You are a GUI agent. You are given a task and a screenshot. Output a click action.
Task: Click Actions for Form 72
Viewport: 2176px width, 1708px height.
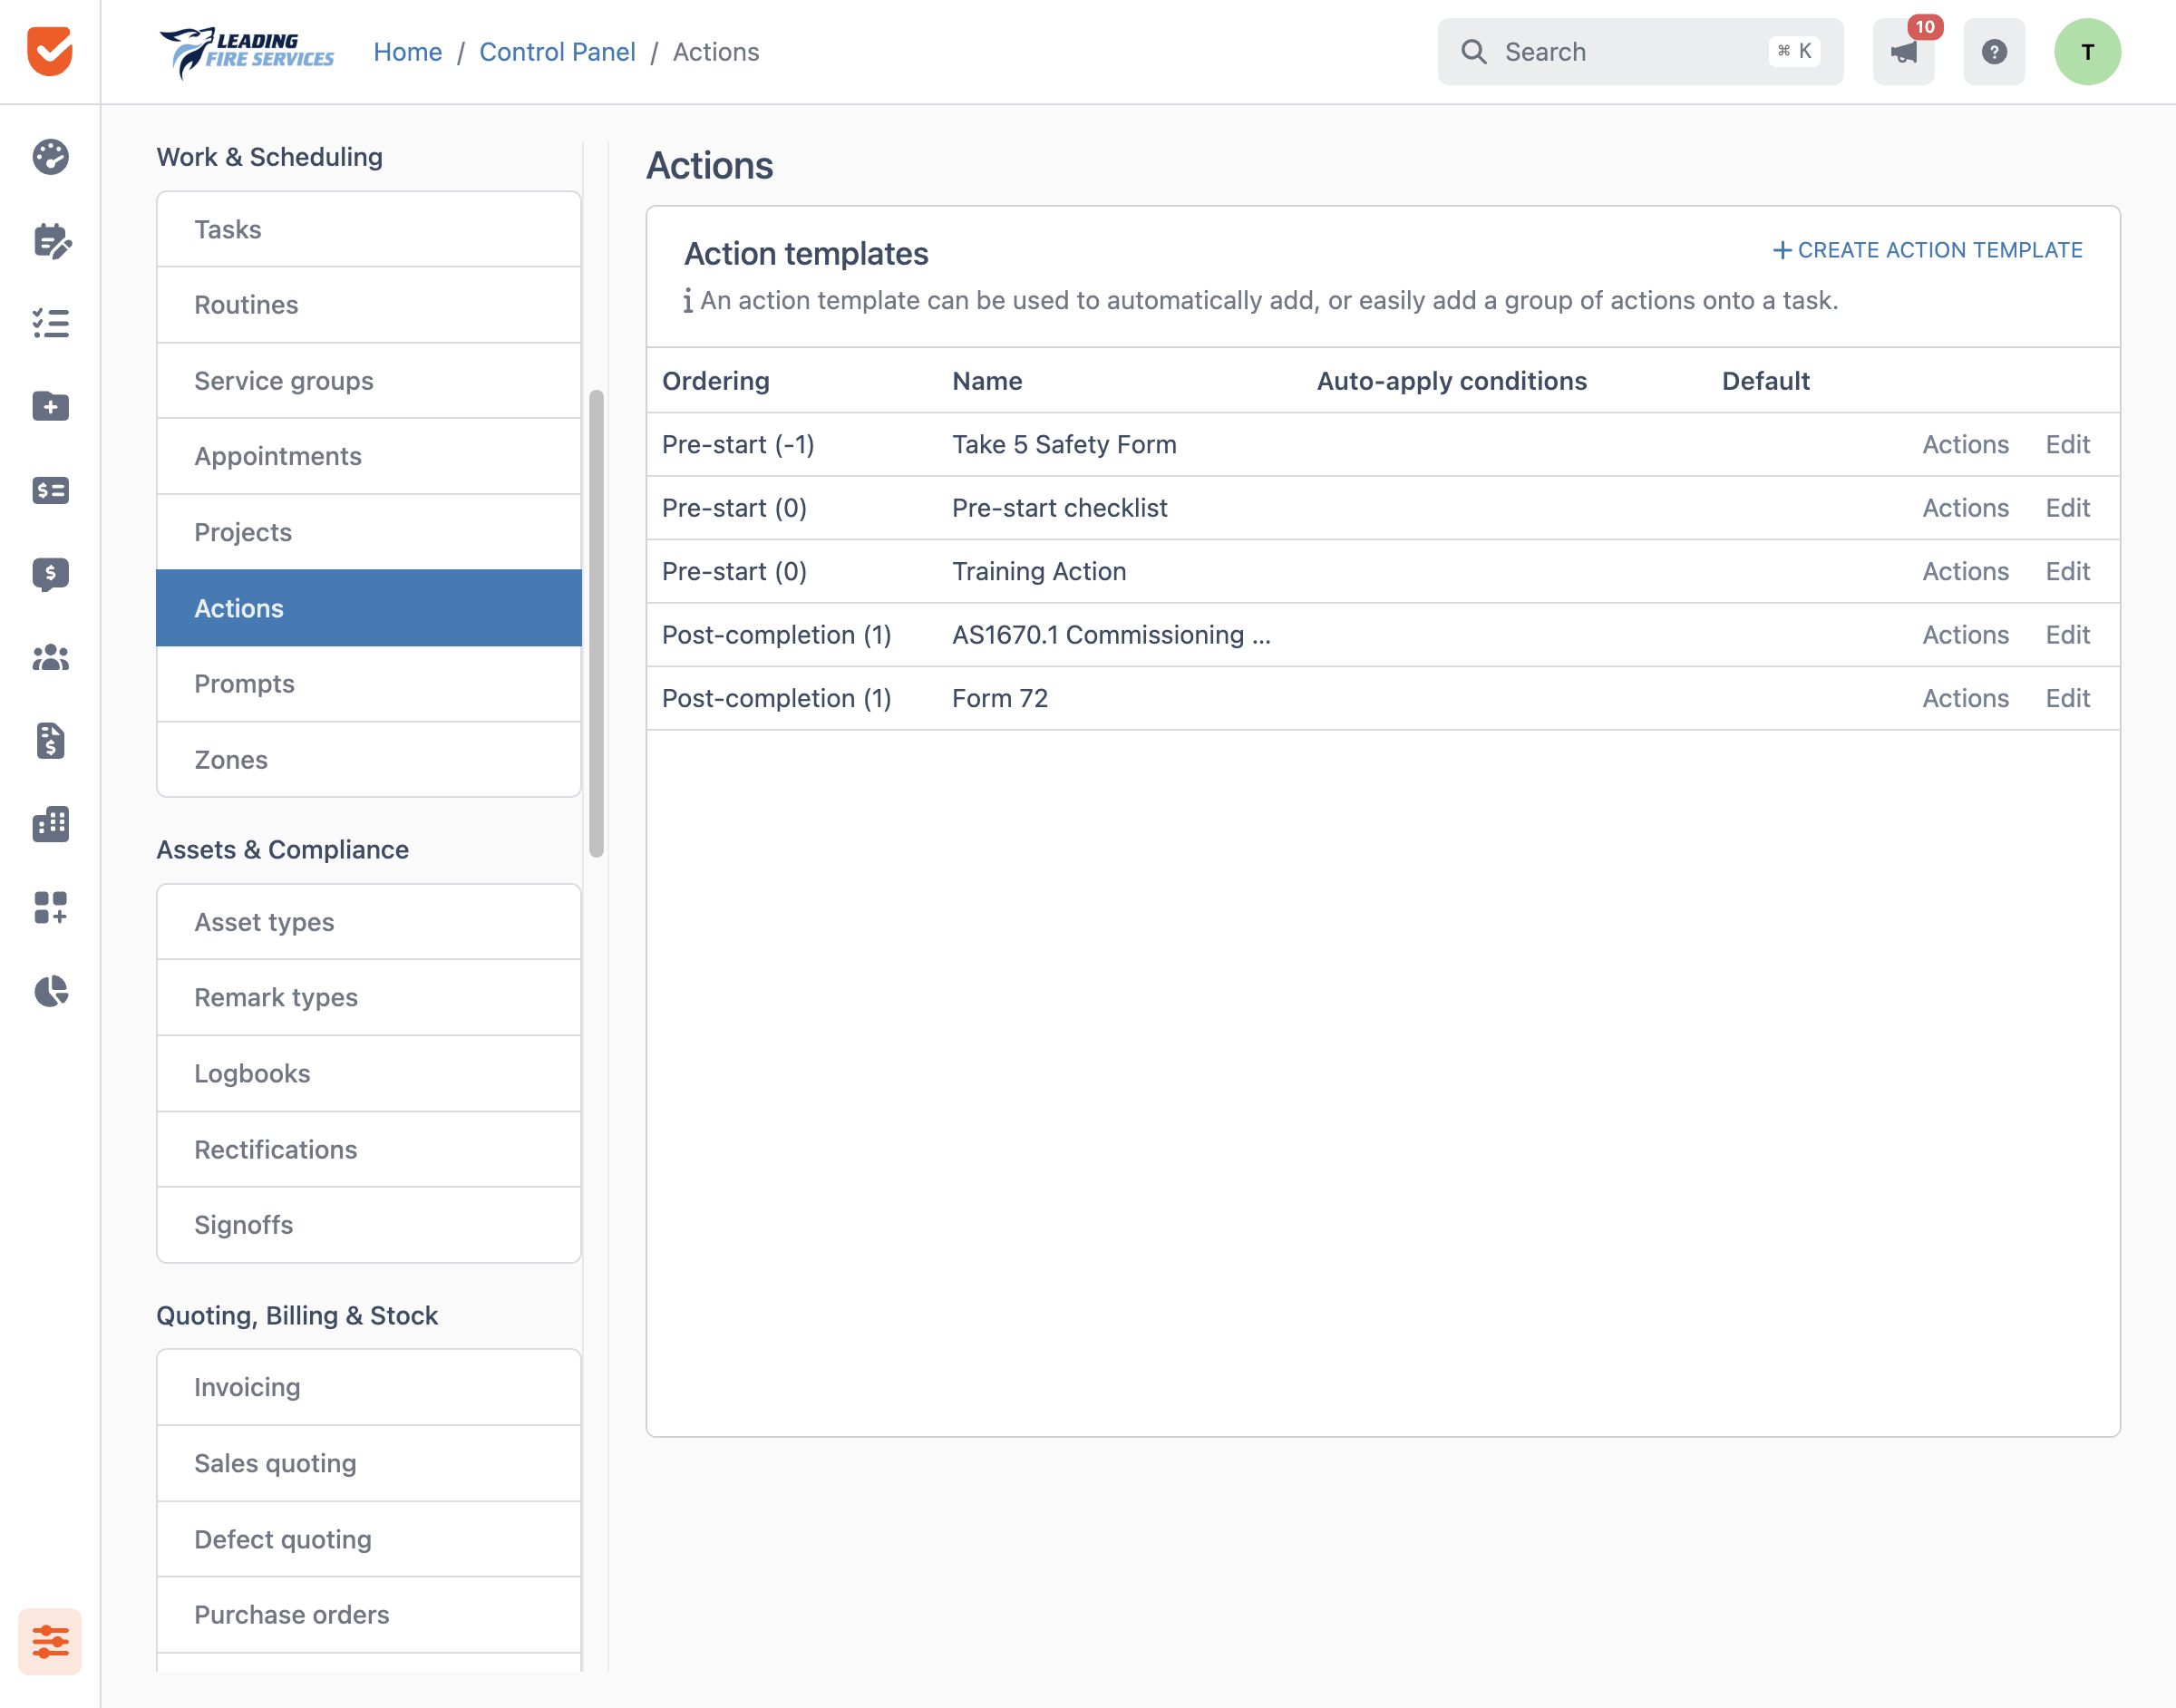[x=1965, y=698]
